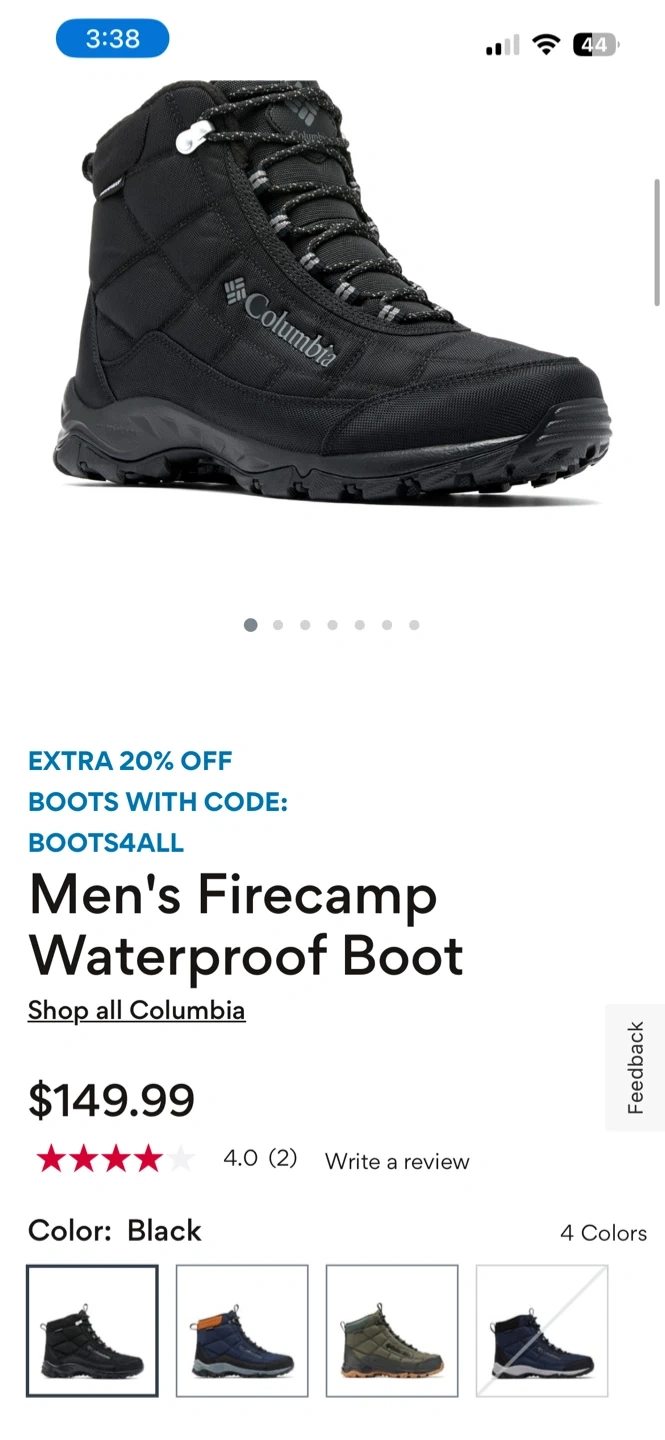Click Write a review link
Viewport: 665px width, 1440px height.
tap(397, 1161)
